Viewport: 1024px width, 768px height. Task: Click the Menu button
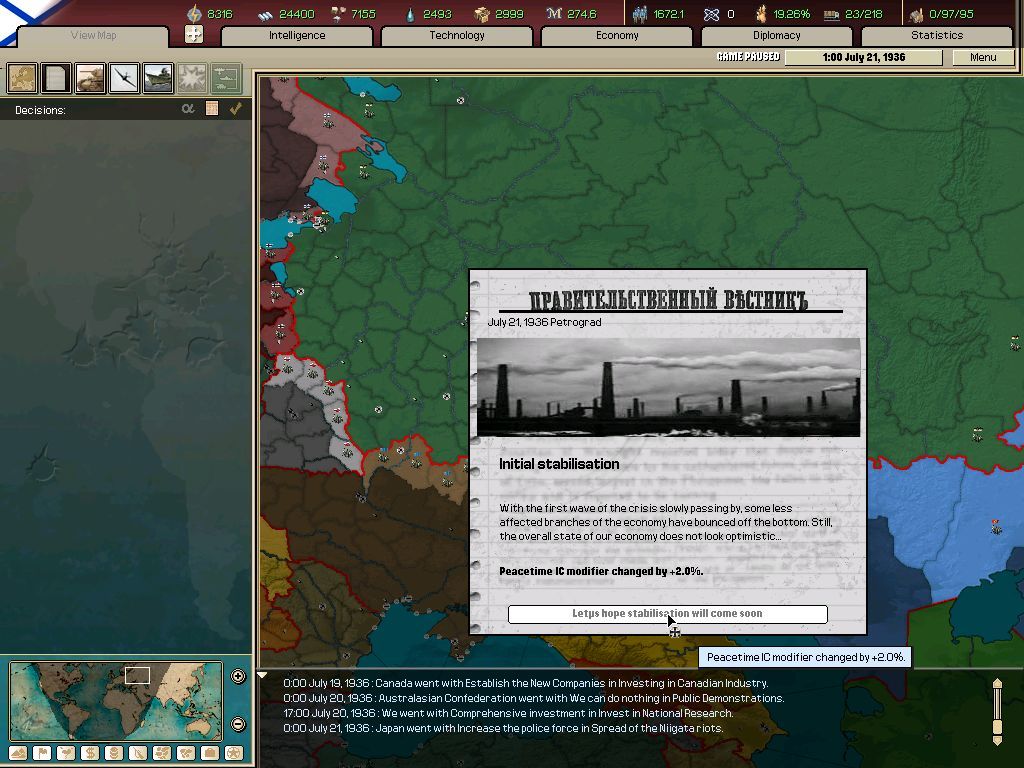(x=983, y=57)
